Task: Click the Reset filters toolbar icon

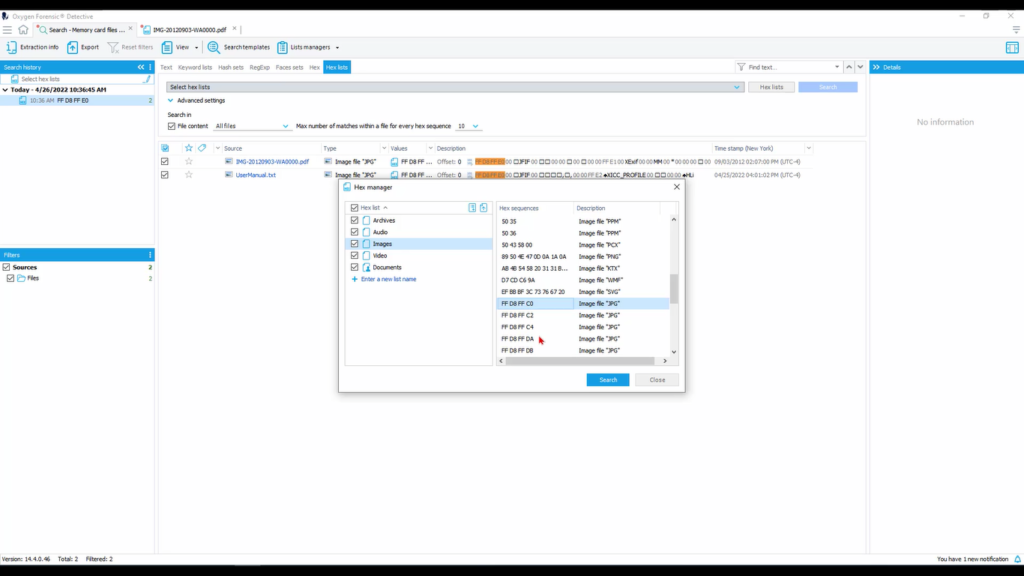Action: pos(113,47)
